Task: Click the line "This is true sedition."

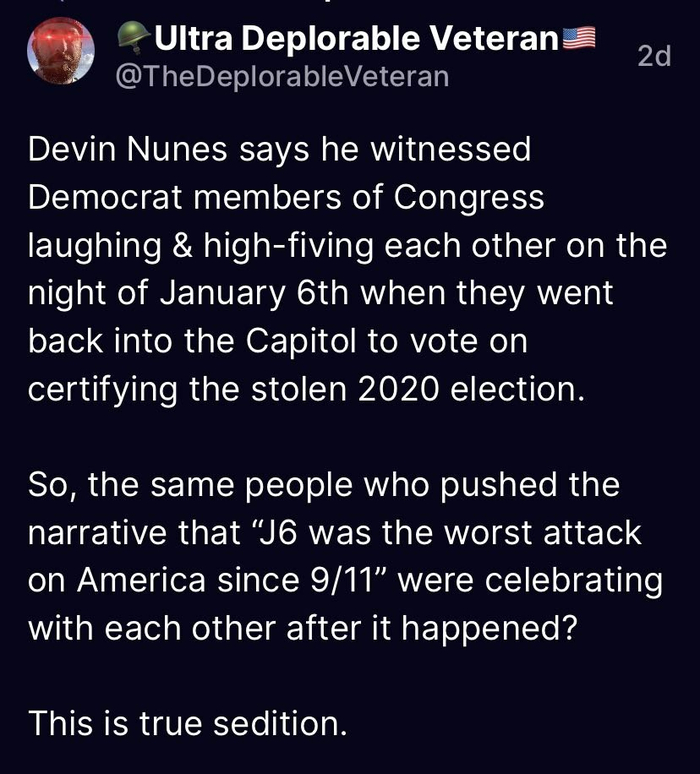Action: pyautogui.click(x=187, y=723)
